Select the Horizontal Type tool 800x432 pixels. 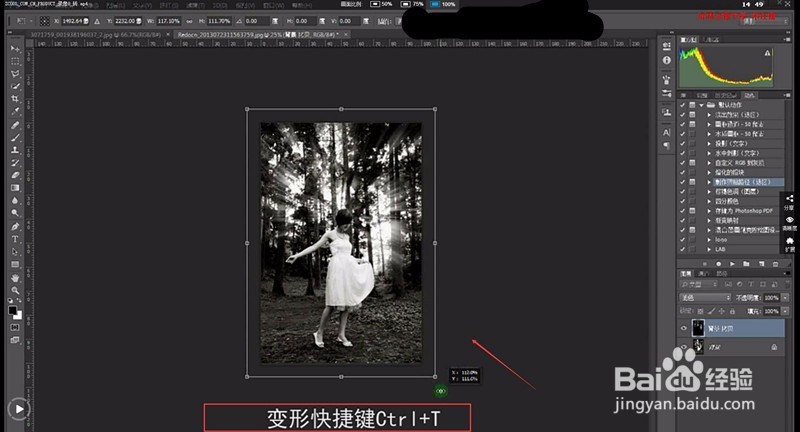[15, 239]
